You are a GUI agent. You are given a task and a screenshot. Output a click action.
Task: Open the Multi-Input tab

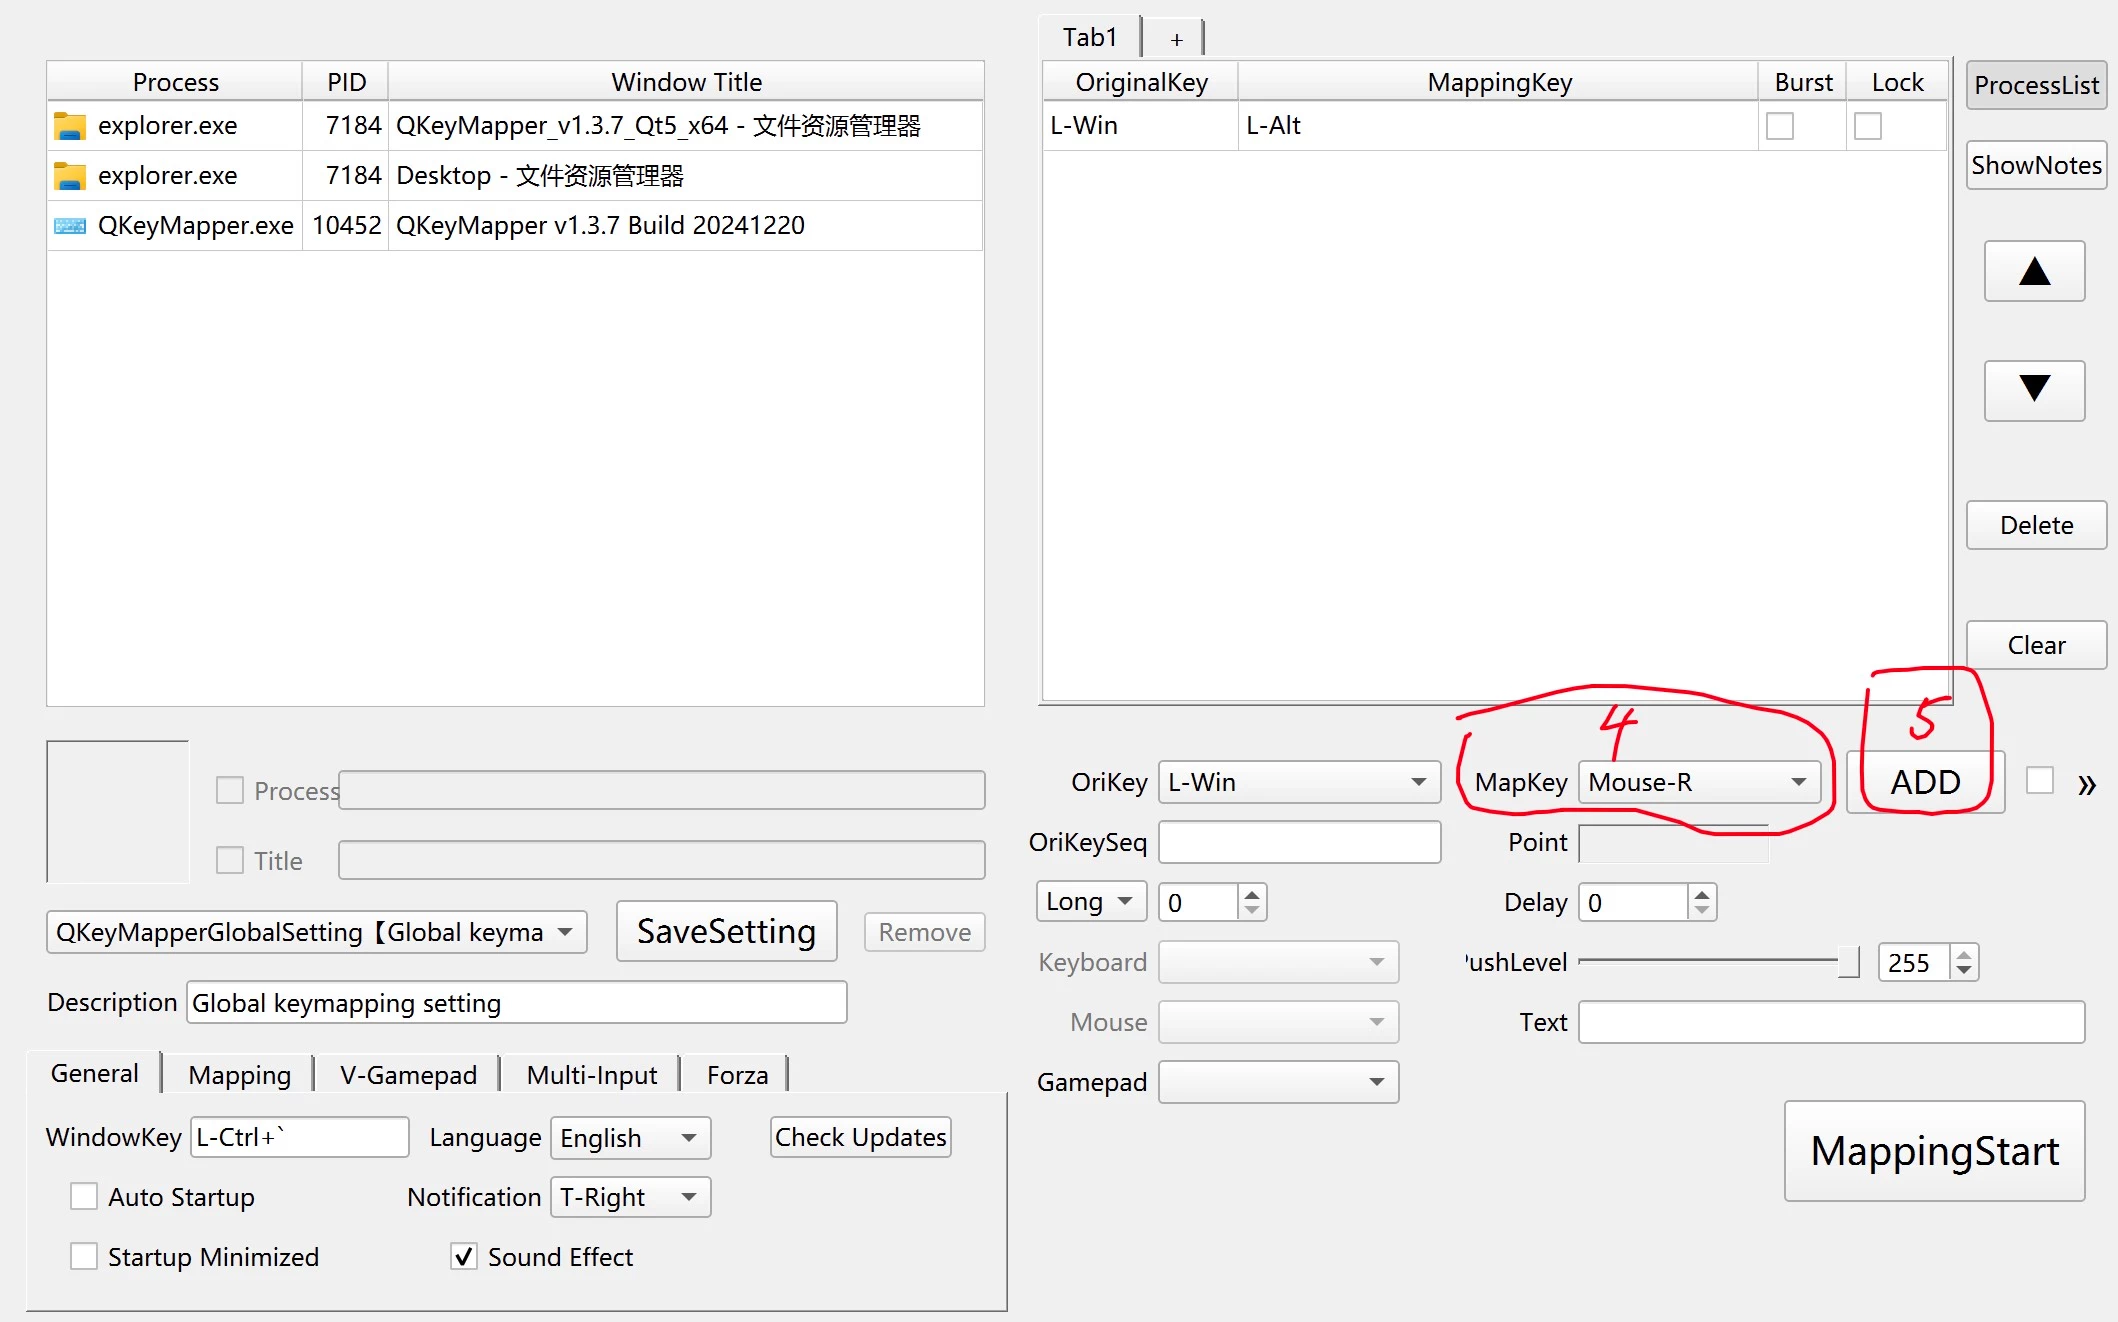point(591,1075)
